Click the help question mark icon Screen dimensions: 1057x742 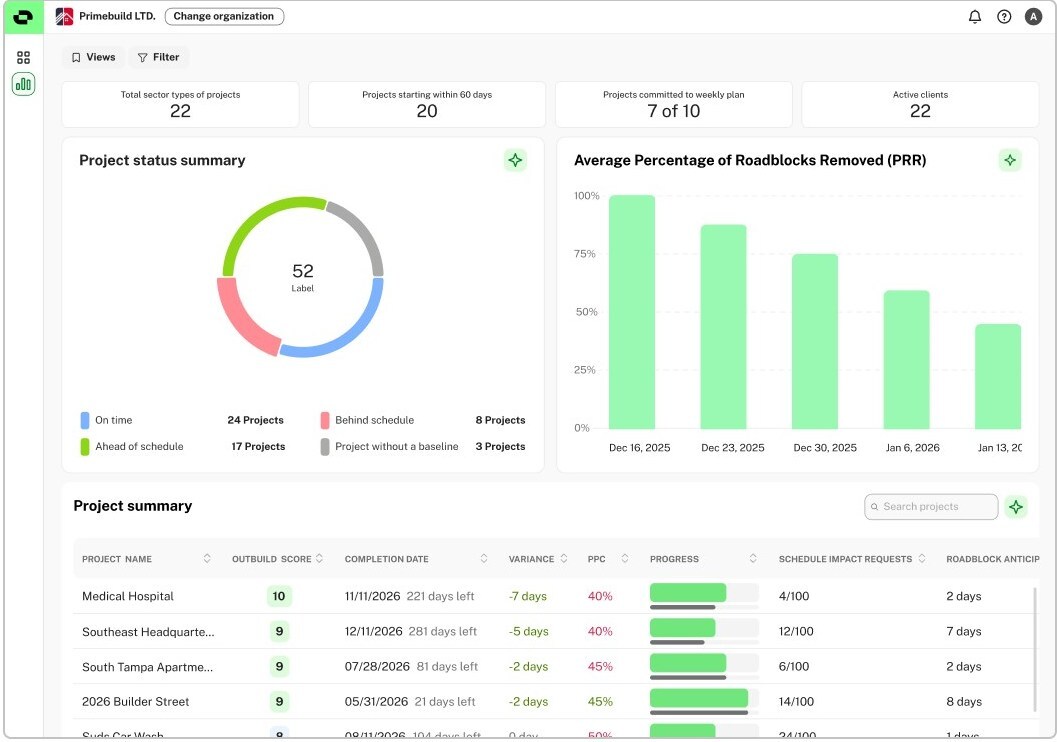(x=1004, y=17)
